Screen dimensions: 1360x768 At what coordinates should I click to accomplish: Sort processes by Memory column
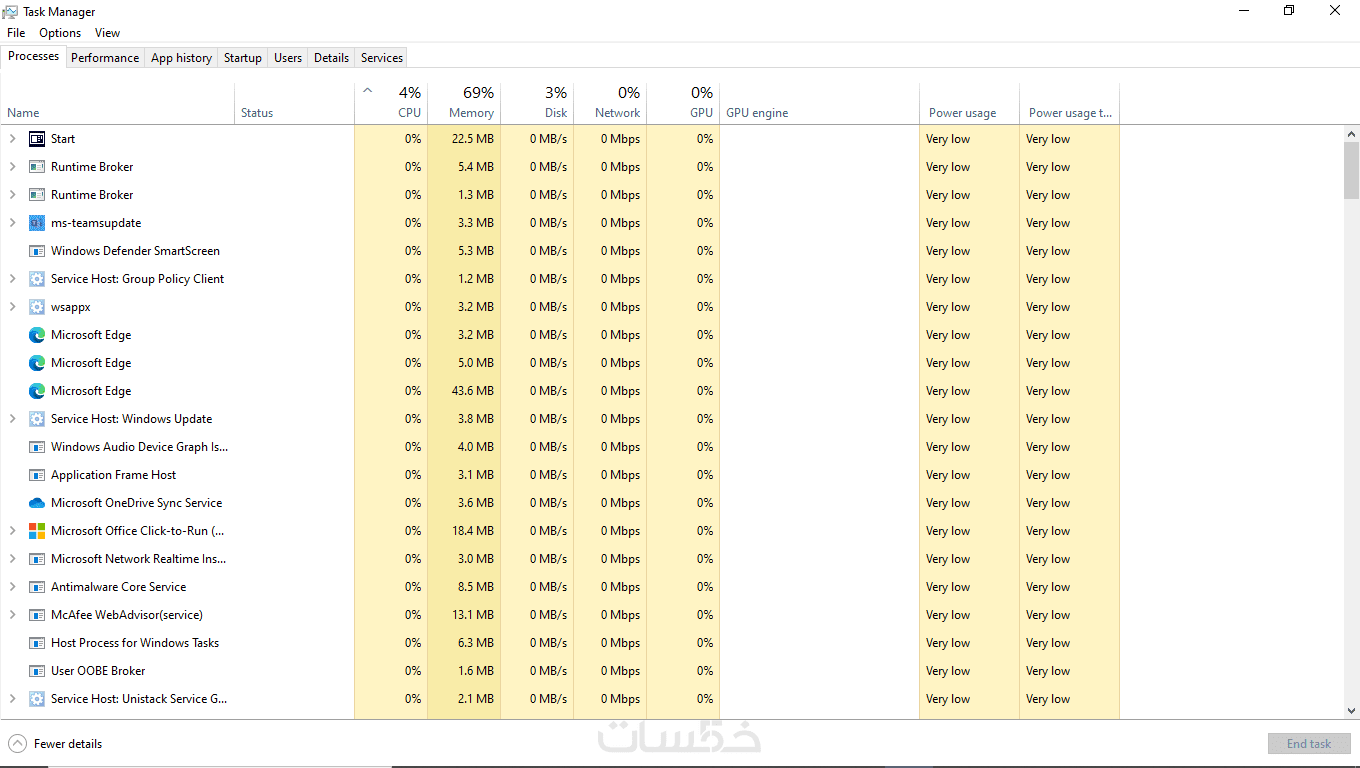click(464, 103)
